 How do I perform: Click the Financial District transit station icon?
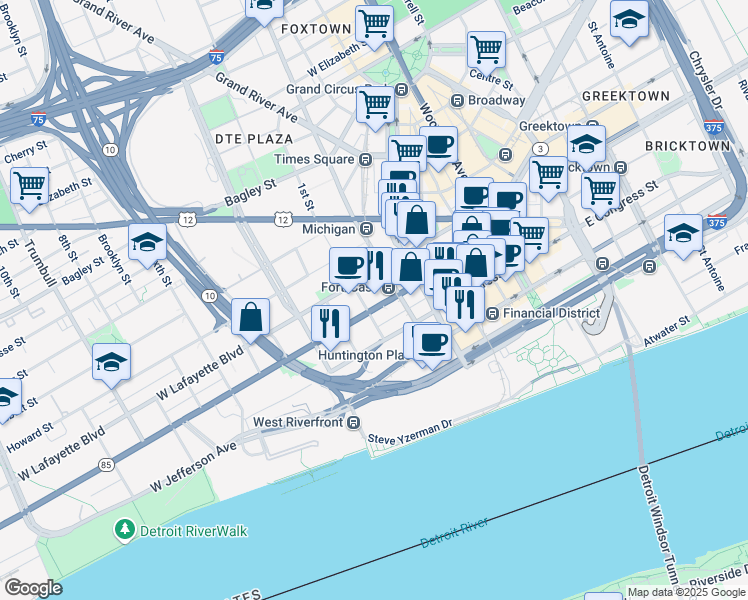pos(492,313)
